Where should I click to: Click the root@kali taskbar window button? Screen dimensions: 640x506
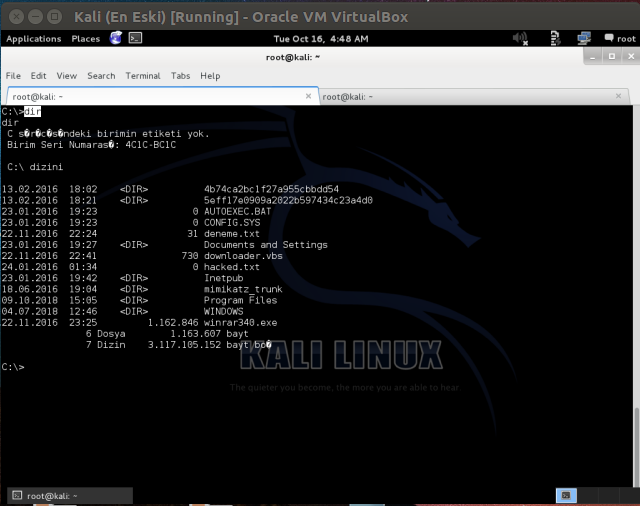pyautogui.click(x=70, y=496)
